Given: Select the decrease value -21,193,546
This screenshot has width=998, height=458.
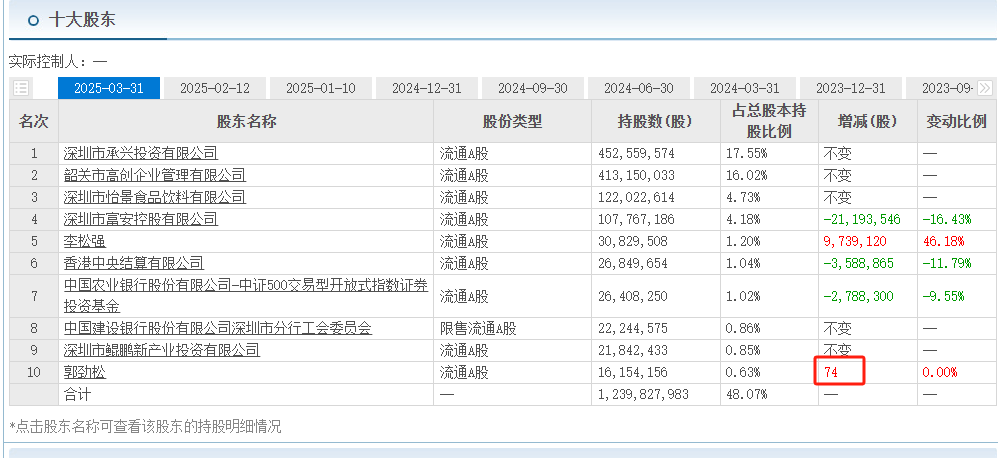Looking at the screenshot, I should (x=862, y=219).
